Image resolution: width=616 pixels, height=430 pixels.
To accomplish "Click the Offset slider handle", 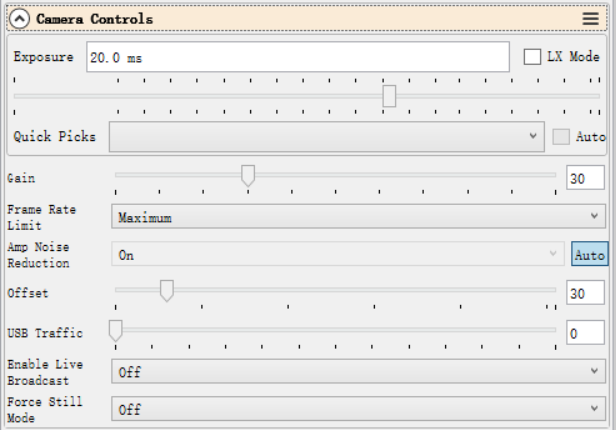I will pyautogui.click(x=167, y=290).
